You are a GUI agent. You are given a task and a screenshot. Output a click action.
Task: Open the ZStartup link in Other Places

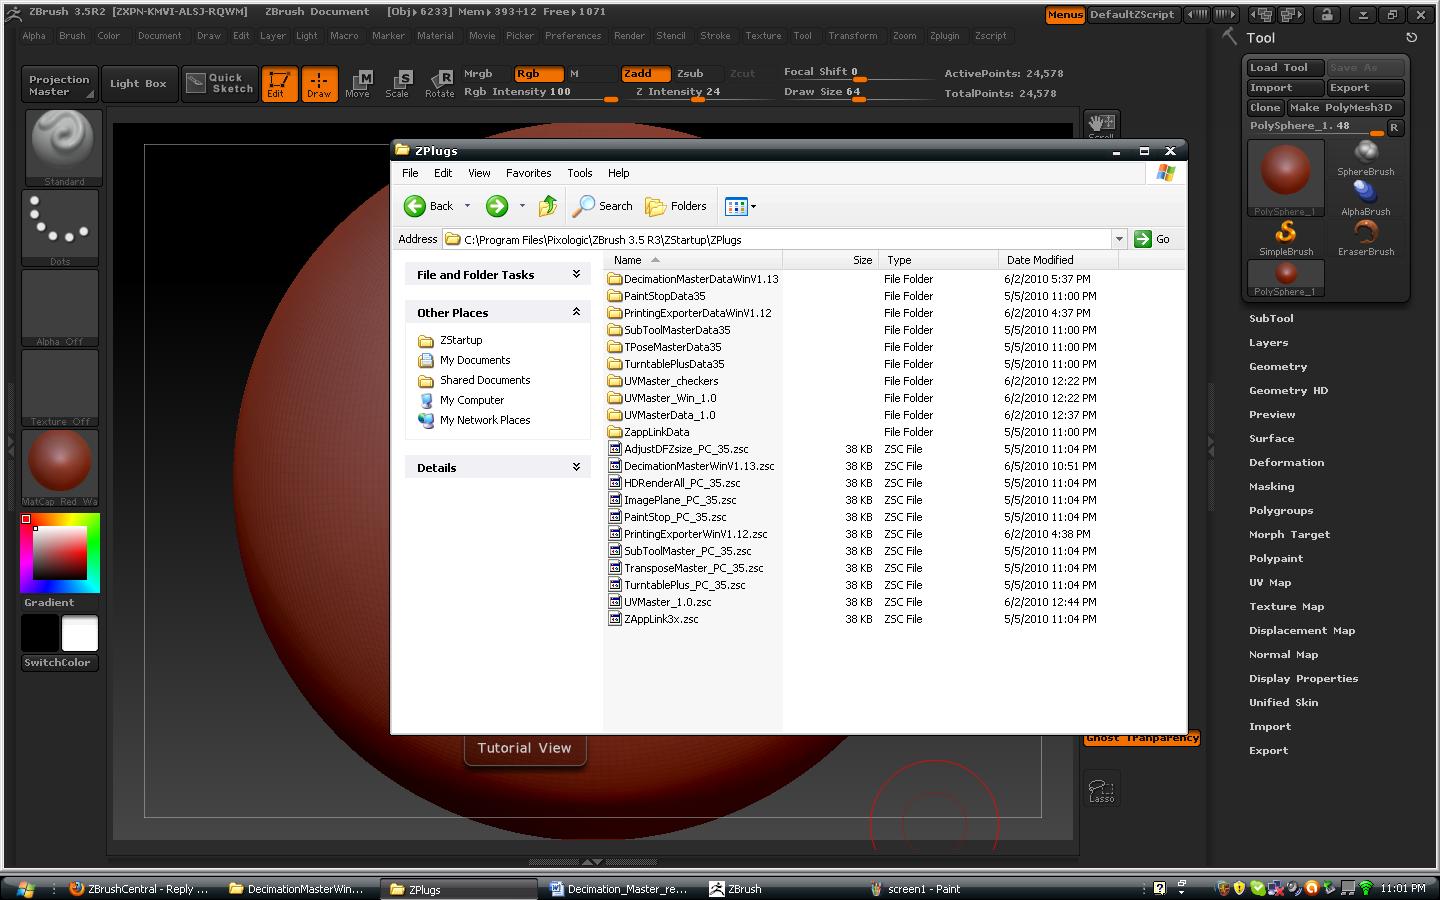point(460,340)
